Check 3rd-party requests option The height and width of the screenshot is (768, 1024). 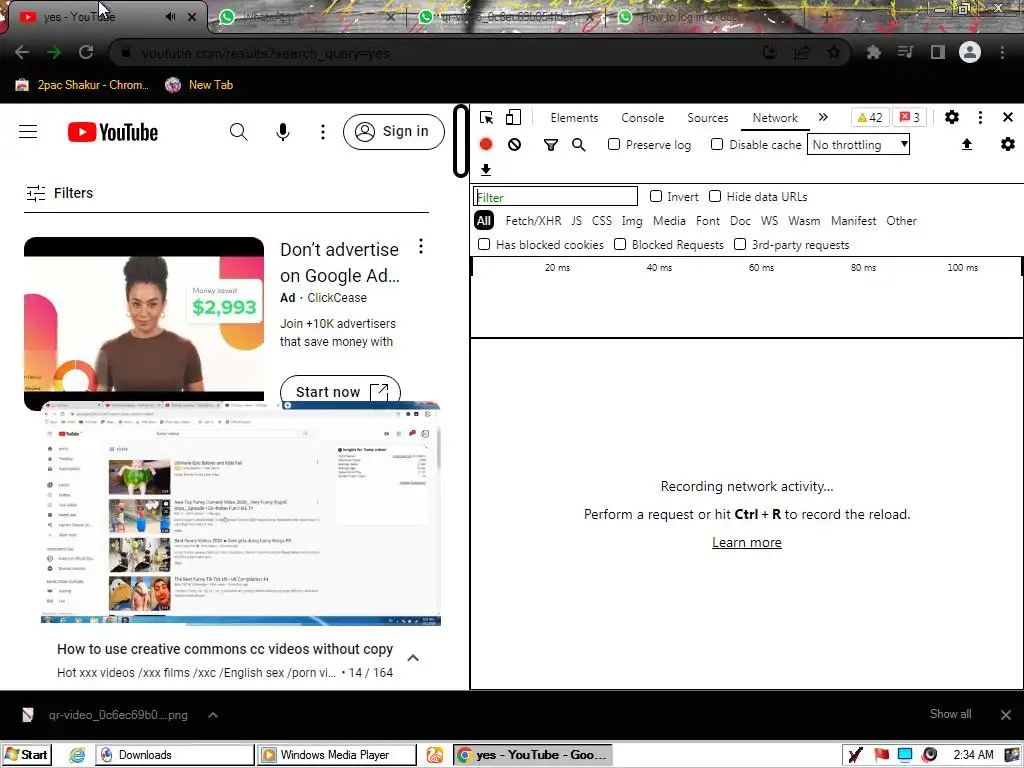pos(740,244)
